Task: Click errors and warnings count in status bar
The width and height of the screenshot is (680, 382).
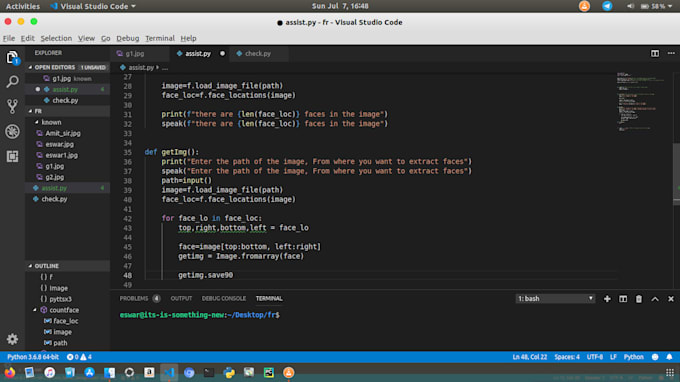Action: click(x=79, y=357)
